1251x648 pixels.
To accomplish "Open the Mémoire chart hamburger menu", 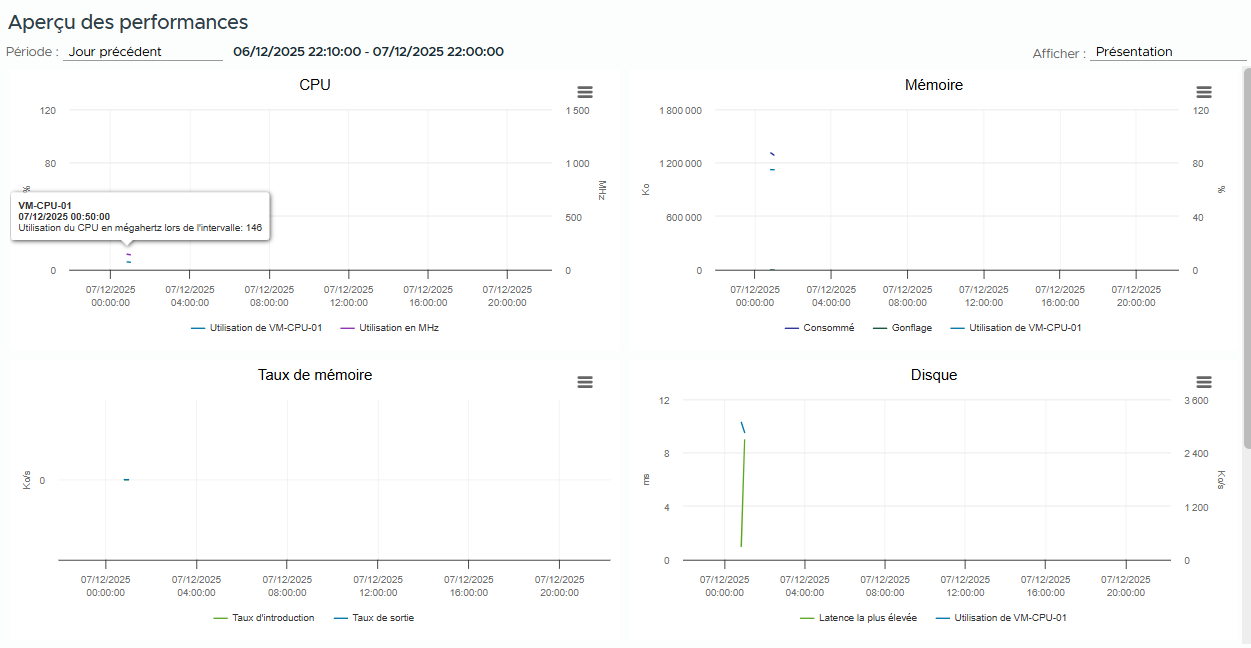I will pyautogui.click(x=1204, y=92).
